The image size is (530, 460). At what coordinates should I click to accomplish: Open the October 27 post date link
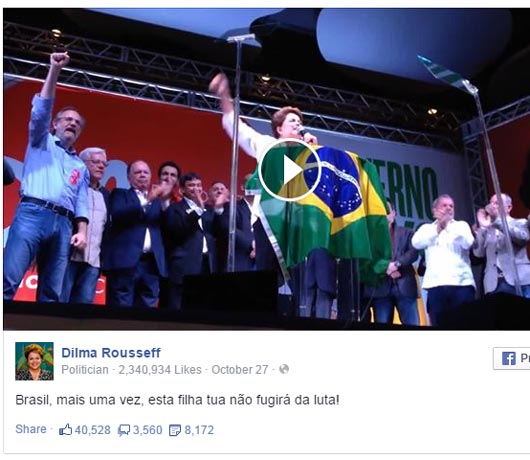click(x=240, y=370)
